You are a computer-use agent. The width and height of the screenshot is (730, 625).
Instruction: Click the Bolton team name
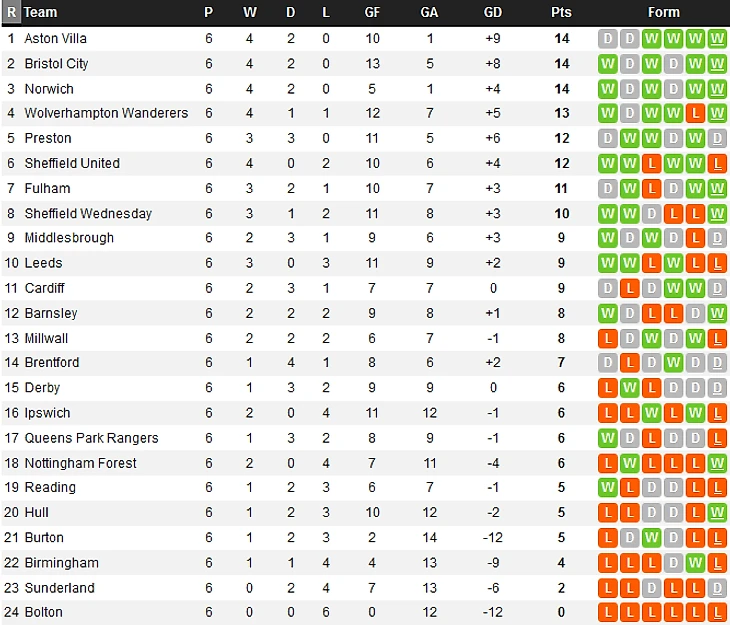[x=43, y=612]
